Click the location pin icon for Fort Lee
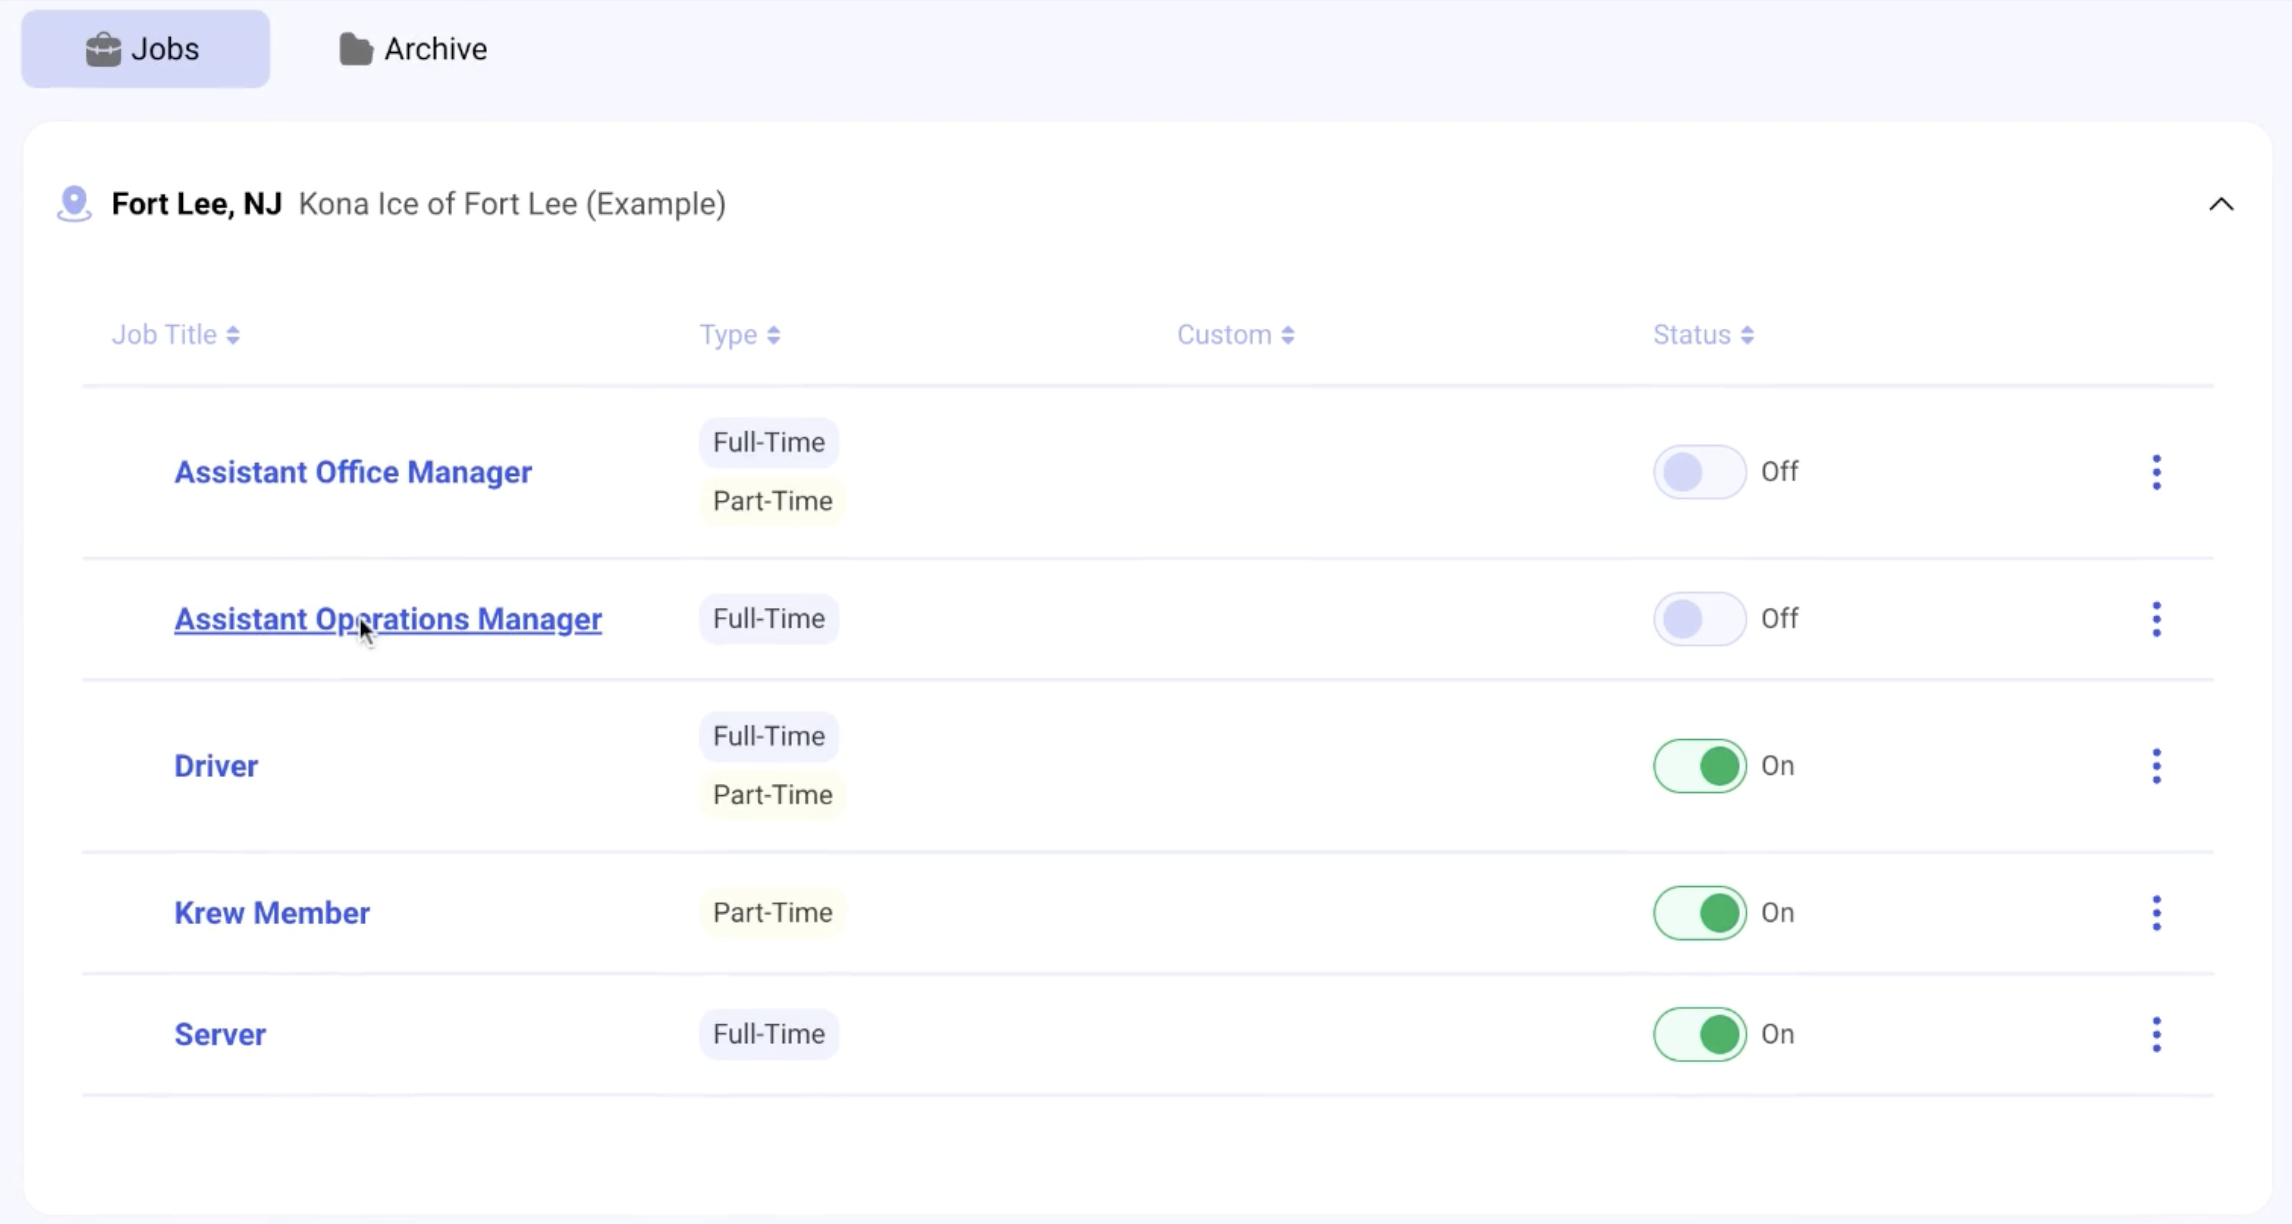 (73, 203)
